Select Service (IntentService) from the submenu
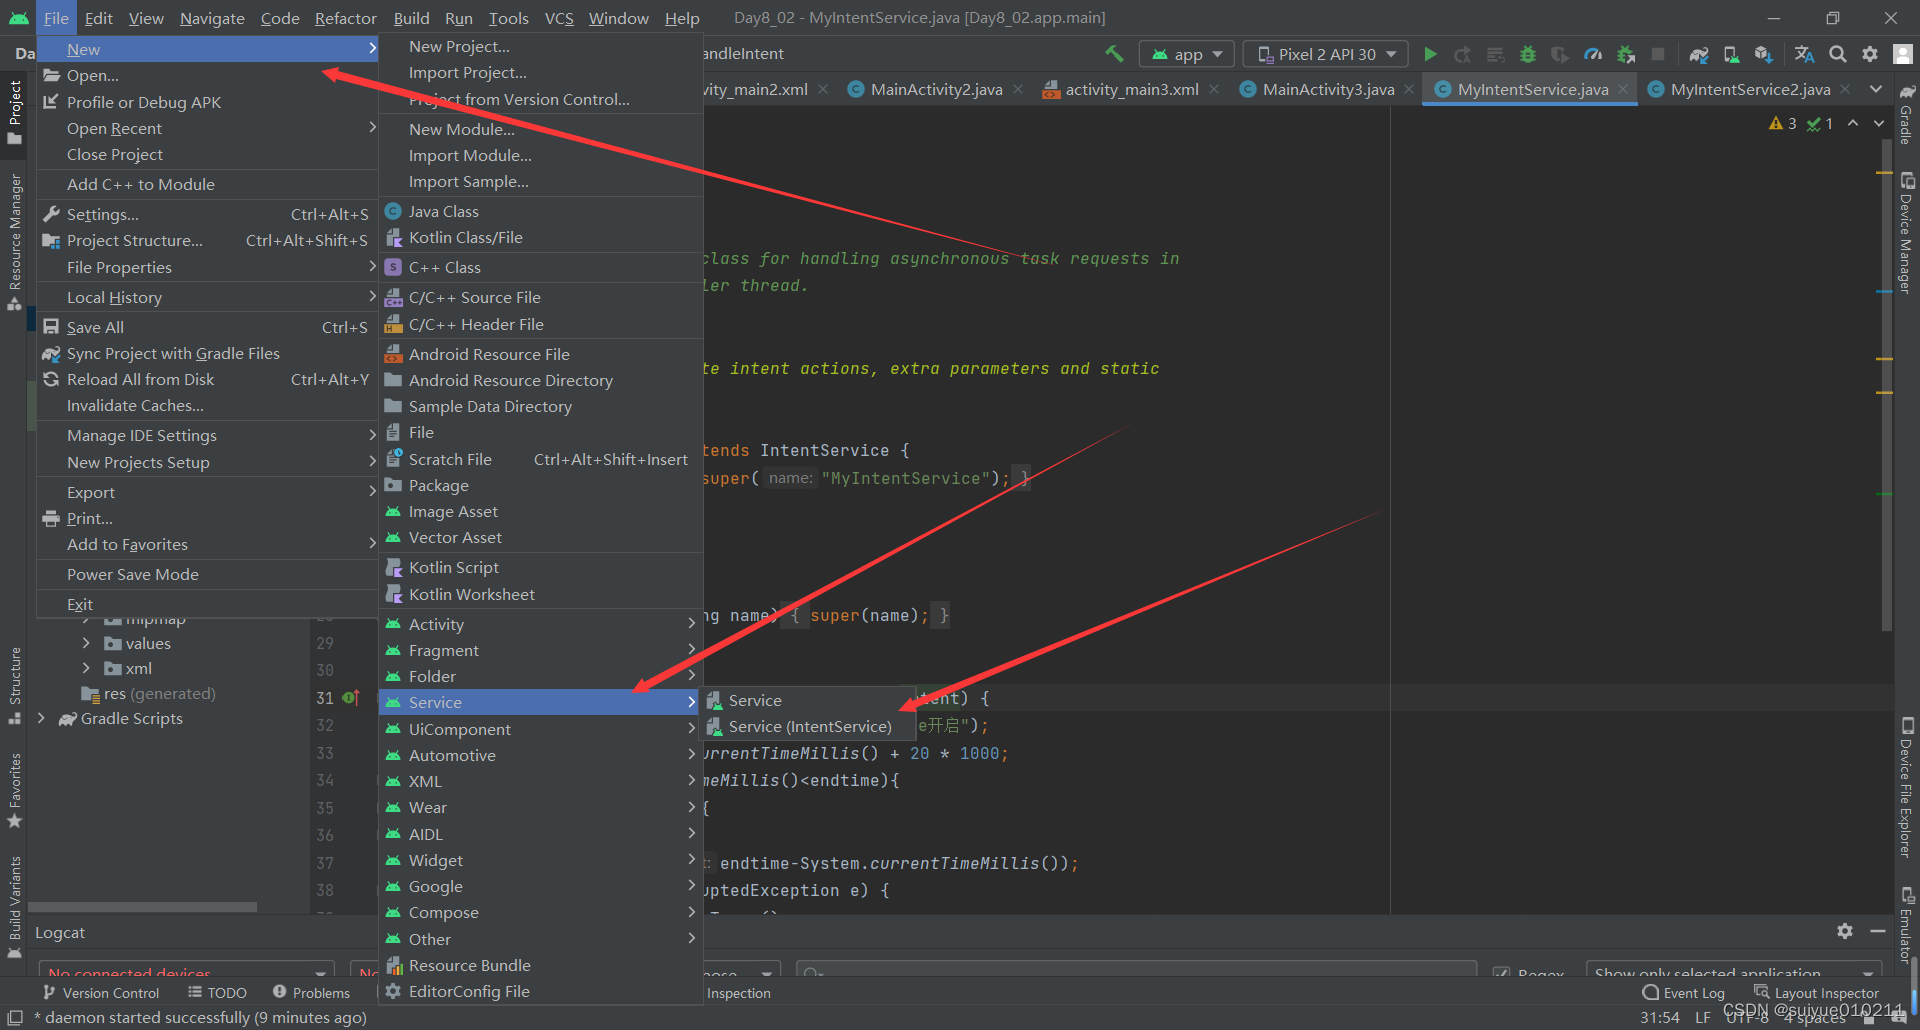 pyautogui.click(x=810, y=726)
